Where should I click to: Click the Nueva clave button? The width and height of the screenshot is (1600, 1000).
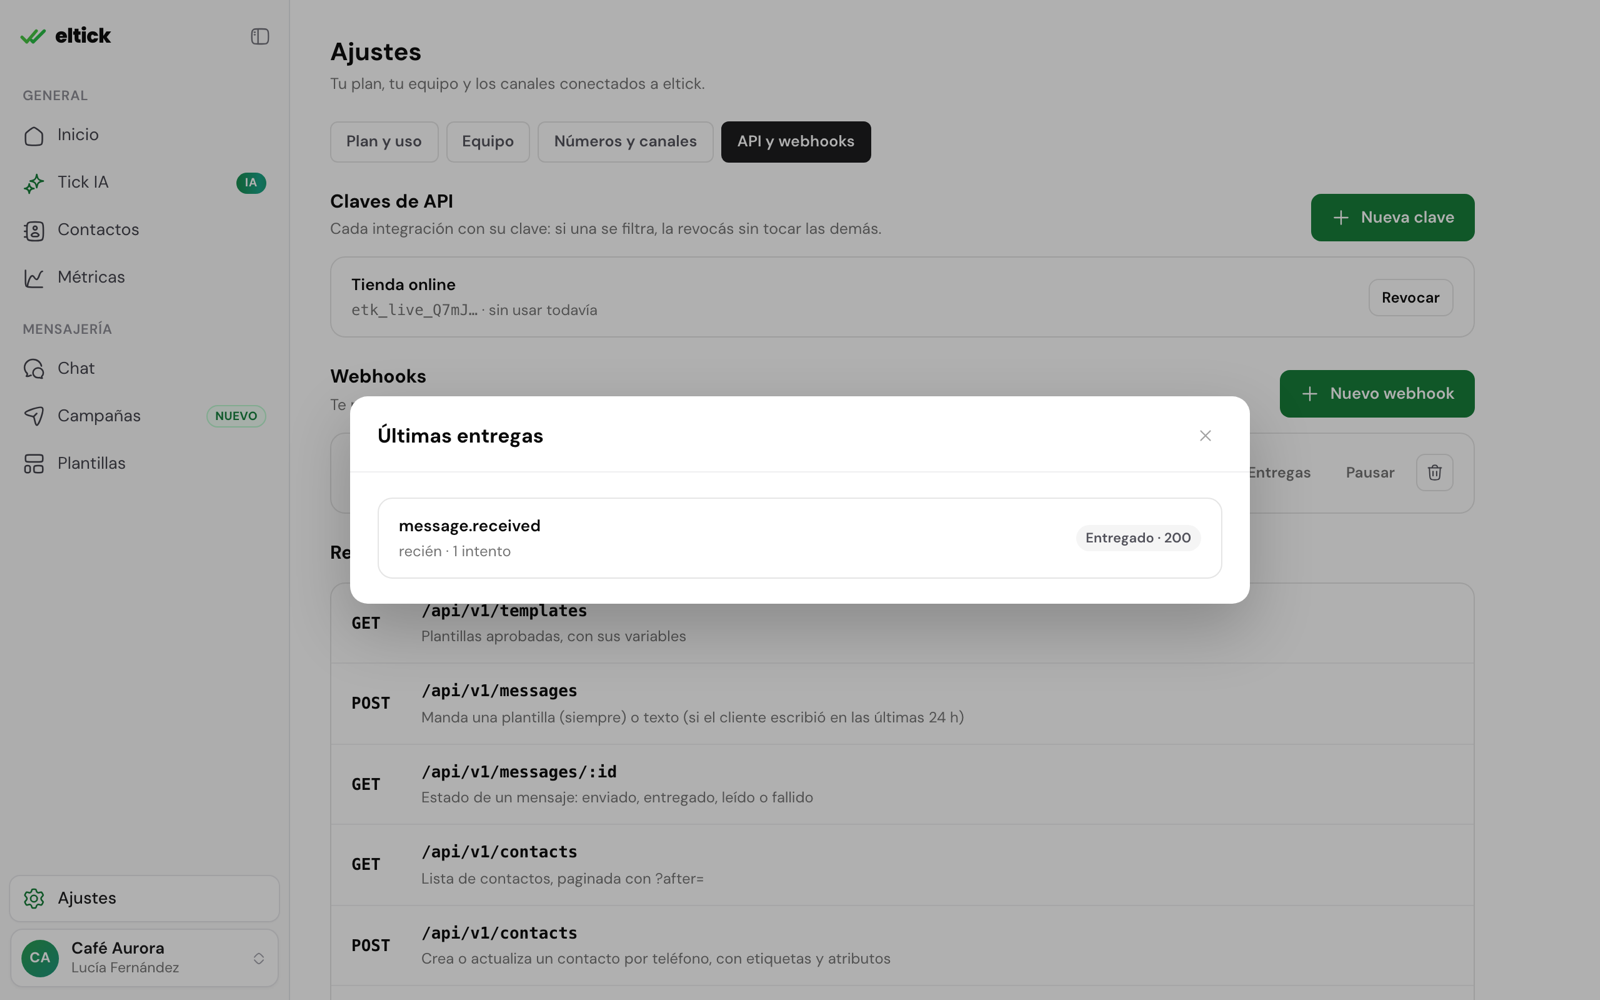[x=1392, y=217]
